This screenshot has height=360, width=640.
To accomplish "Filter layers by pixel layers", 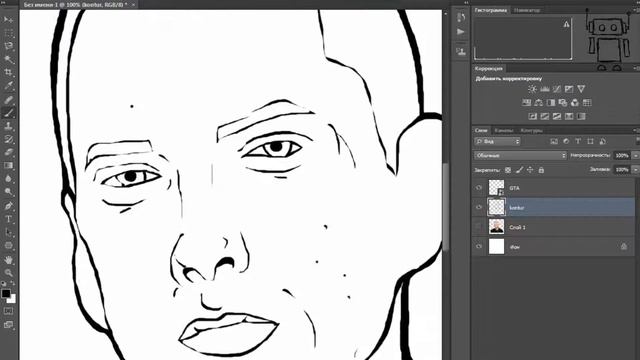I will pos(554,141).
